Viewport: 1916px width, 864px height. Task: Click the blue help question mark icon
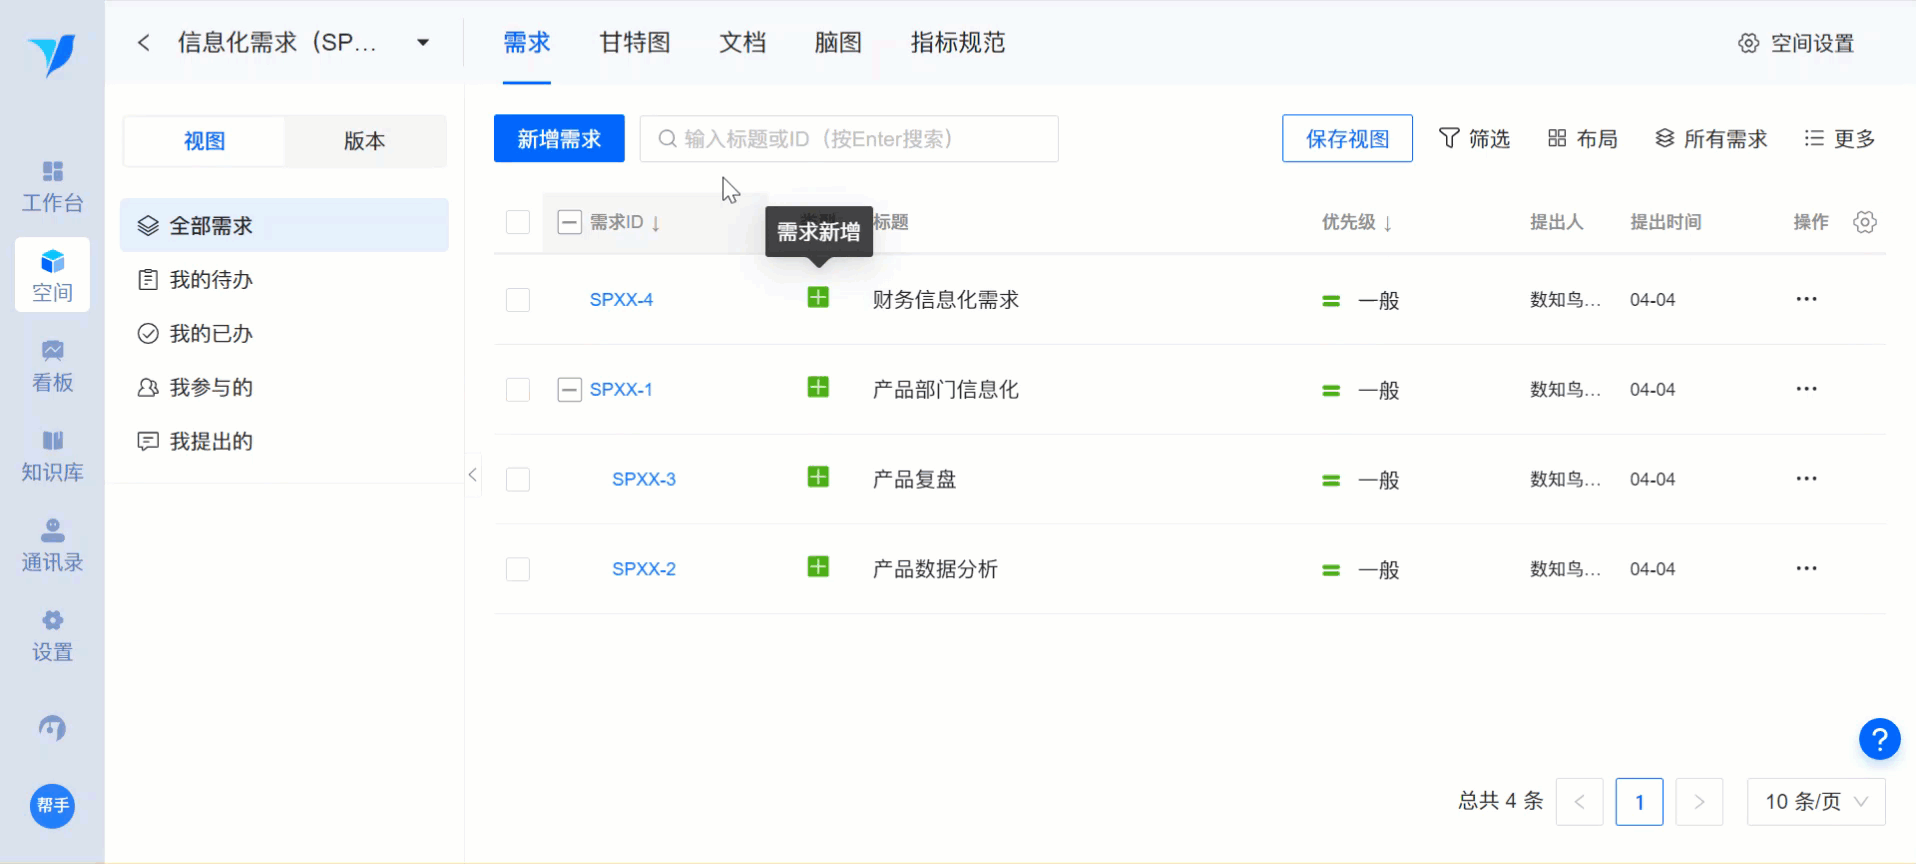[1879, 739]
